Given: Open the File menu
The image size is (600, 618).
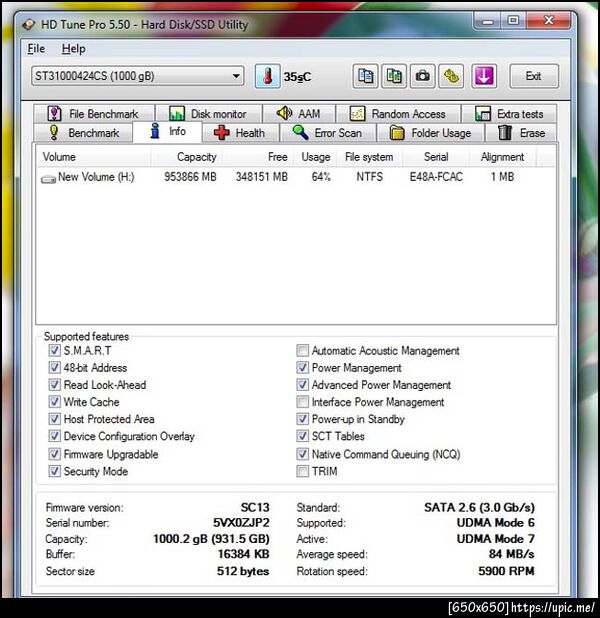Looking at the screenshot, I should pos(36,49).
